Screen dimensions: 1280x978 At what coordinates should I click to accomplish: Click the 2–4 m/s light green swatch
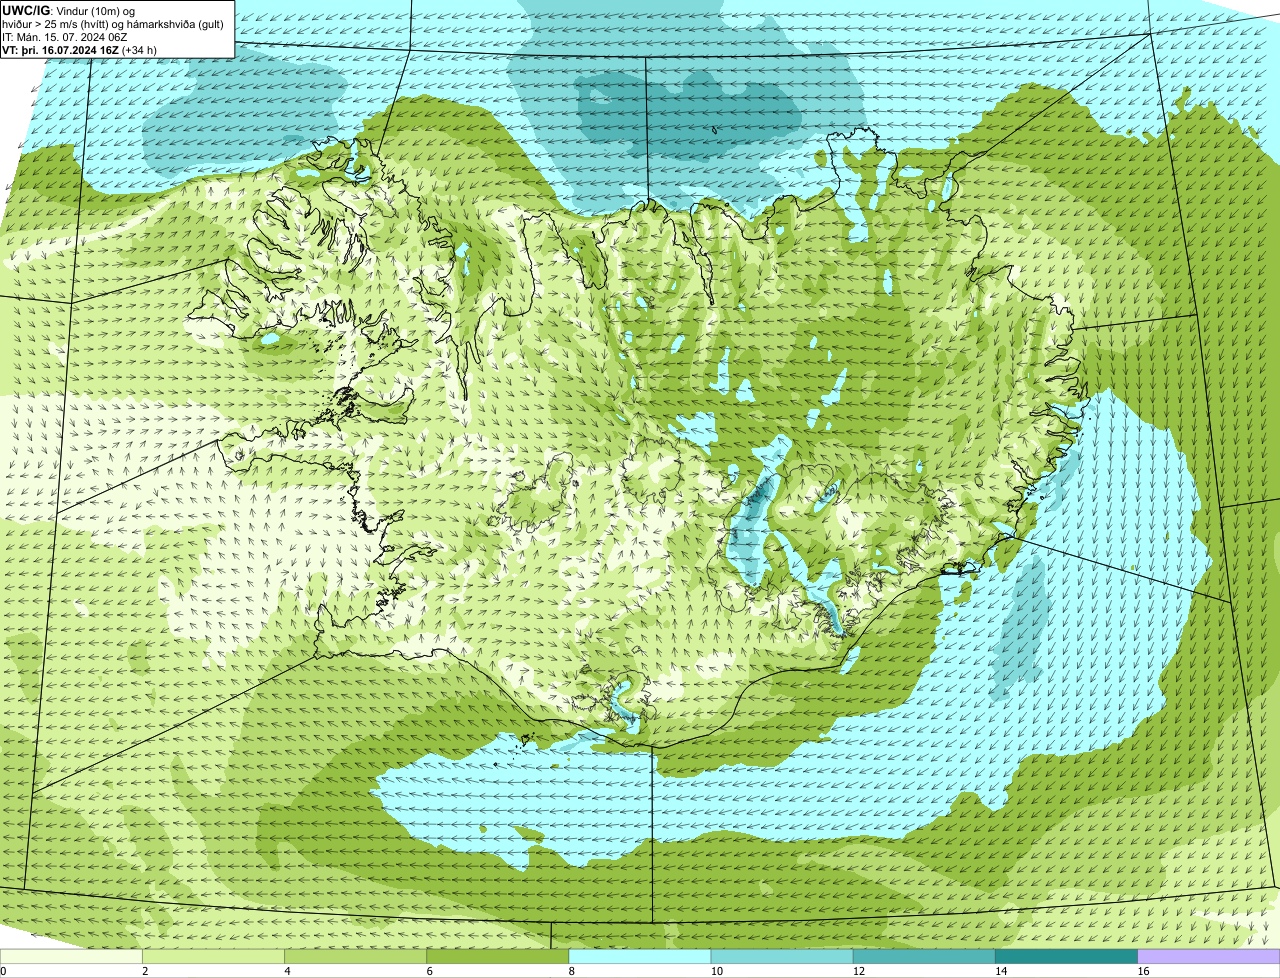[x=214, y=956]
